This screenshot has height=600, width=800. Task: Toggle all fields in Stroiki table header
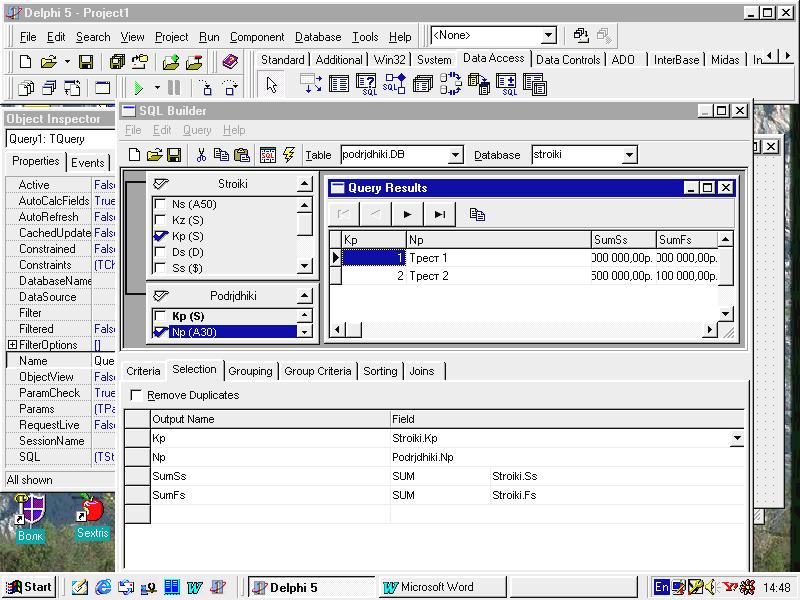coord(161,183)
